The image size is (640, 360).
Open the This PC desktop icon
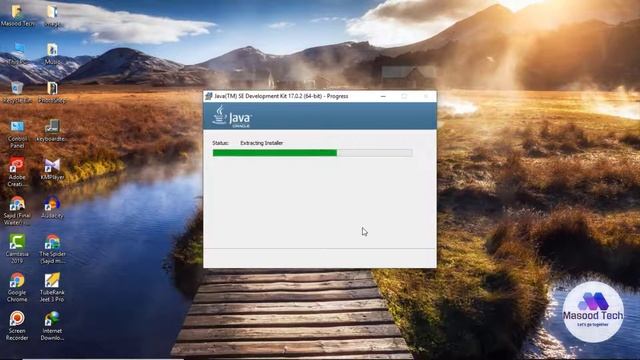[17, 53]
